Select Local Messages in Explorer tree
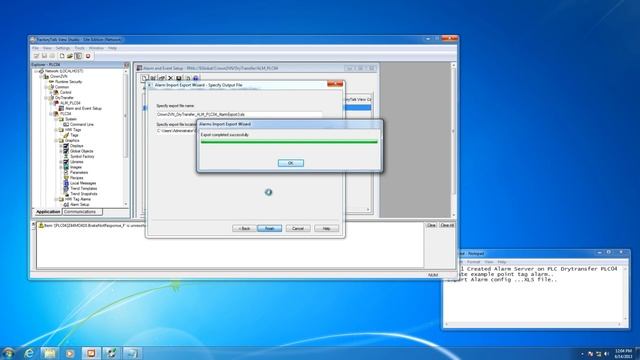Viewport: 640px width, 360px height. [x=83, y=183]
